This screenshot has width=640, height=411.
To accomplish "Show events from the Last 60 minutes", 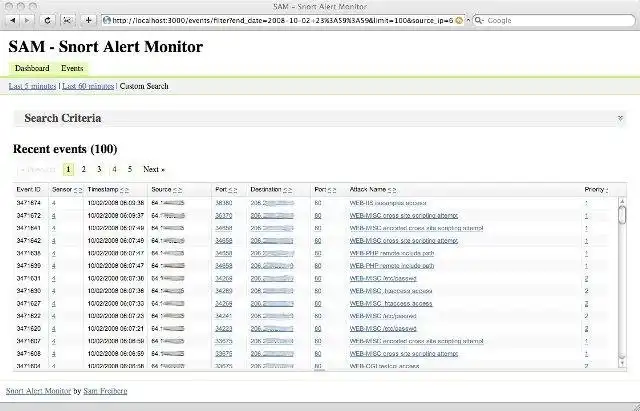I will tap(88, 86).
